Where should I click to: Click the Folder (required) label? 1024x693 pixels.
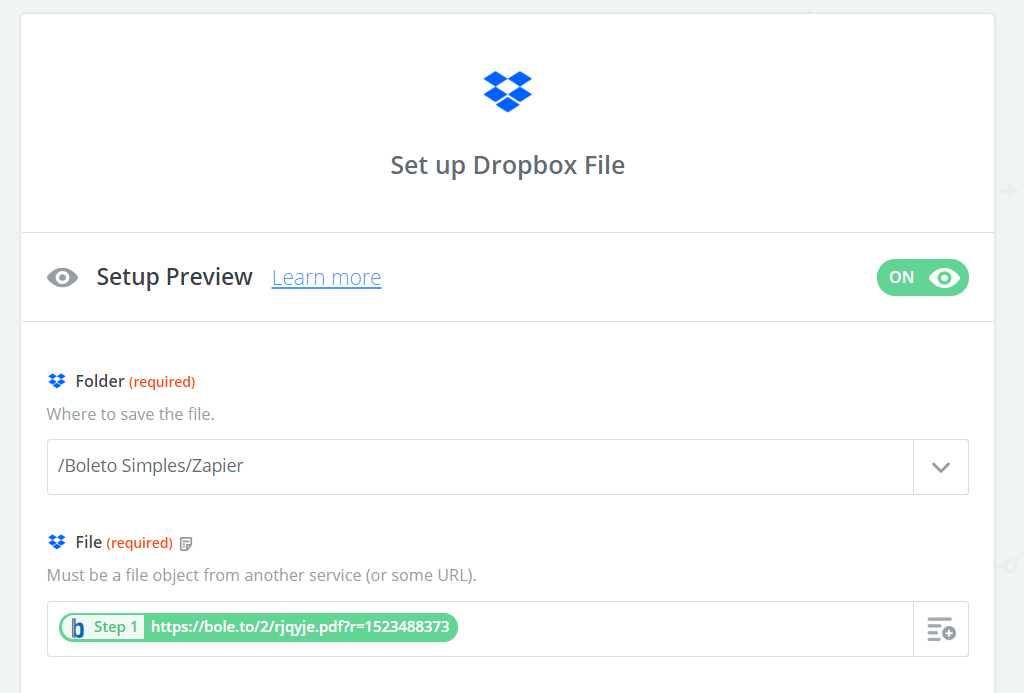[135, 381]
